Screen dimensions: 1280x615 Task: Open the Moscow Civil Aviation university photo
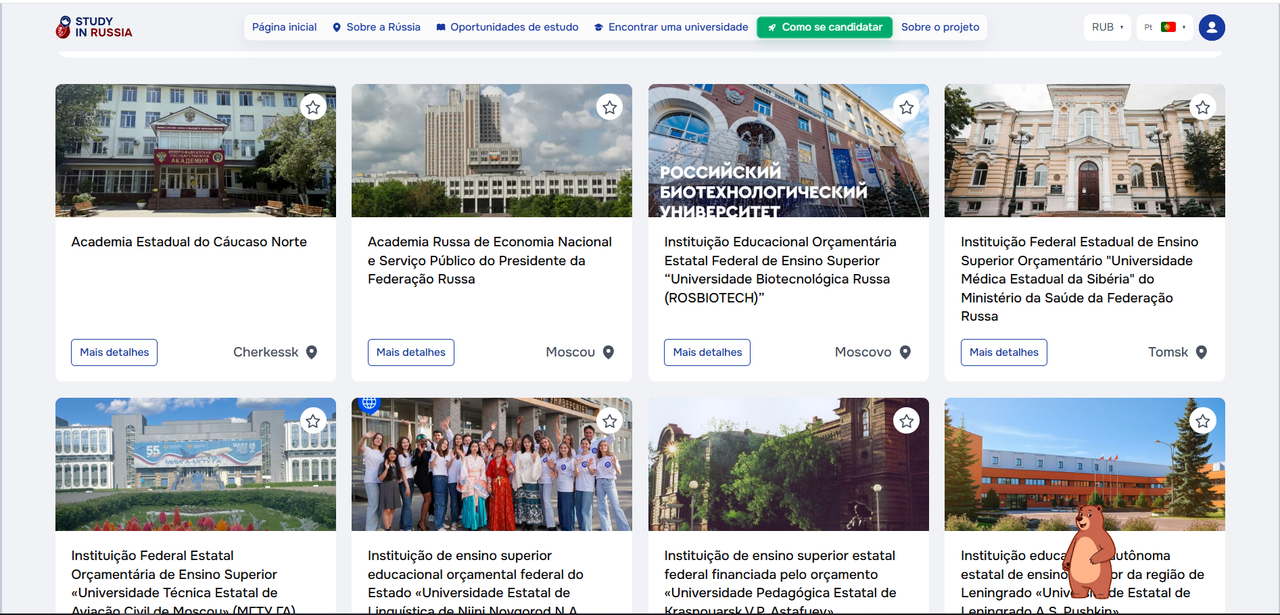click(195, 464)
